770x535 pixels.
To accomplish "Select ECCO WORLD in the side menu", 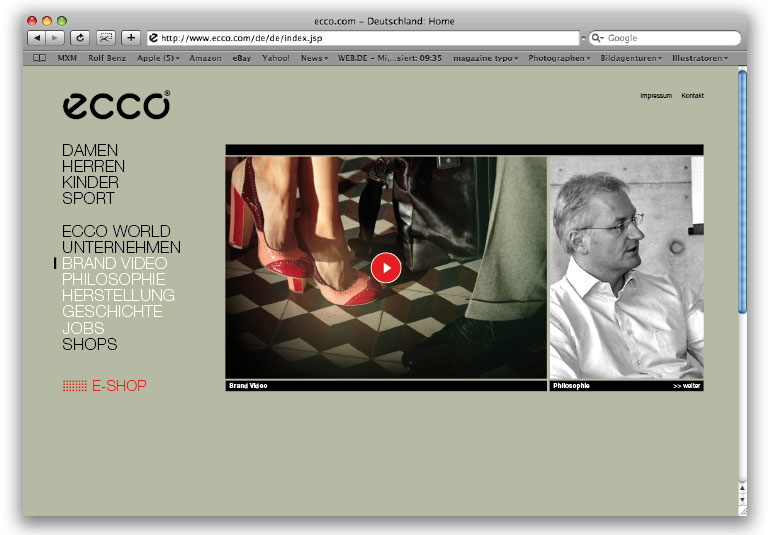I will tap(116, 231).
